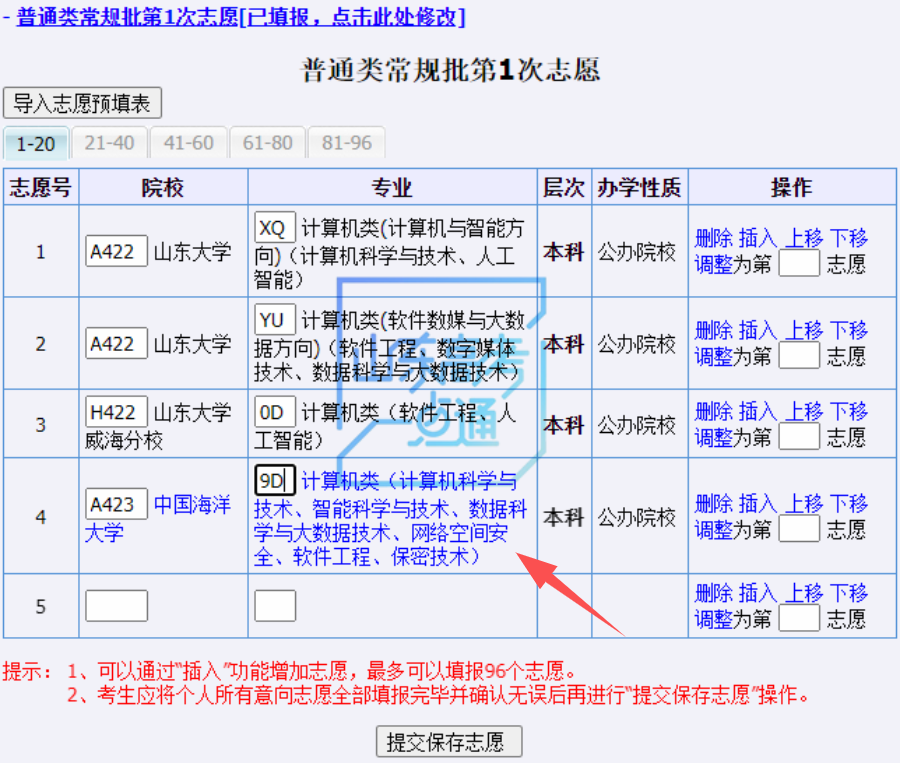Click the 中国海洋大学 school name link

[x=191, y=505]
